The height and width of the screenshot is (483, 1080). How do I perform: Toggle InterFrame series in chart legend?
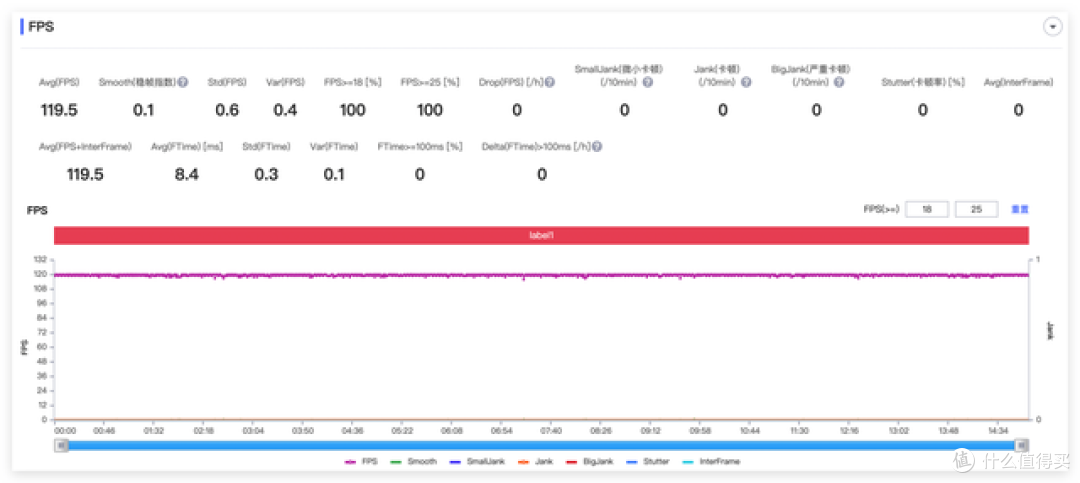point(711,462)
